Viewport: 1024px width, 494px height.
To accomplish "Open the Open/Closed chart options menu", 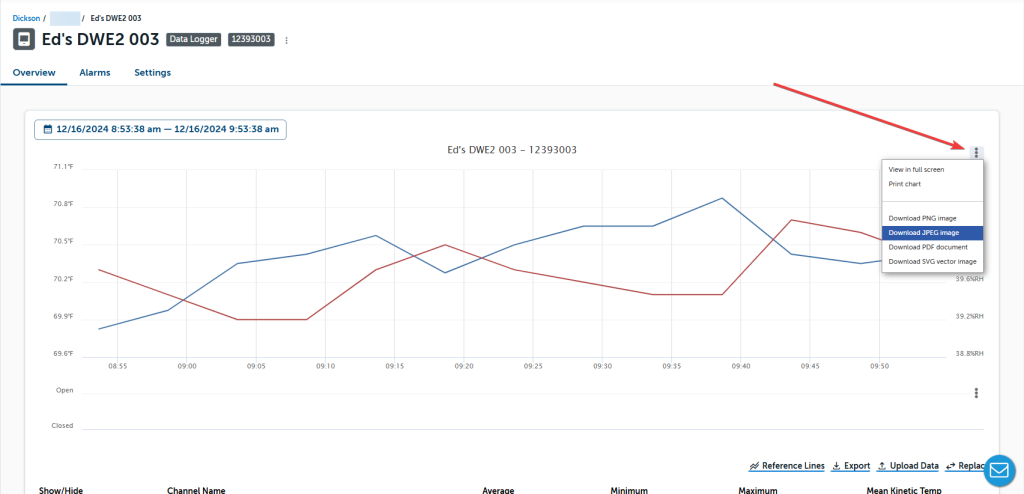I will point(976,393).
